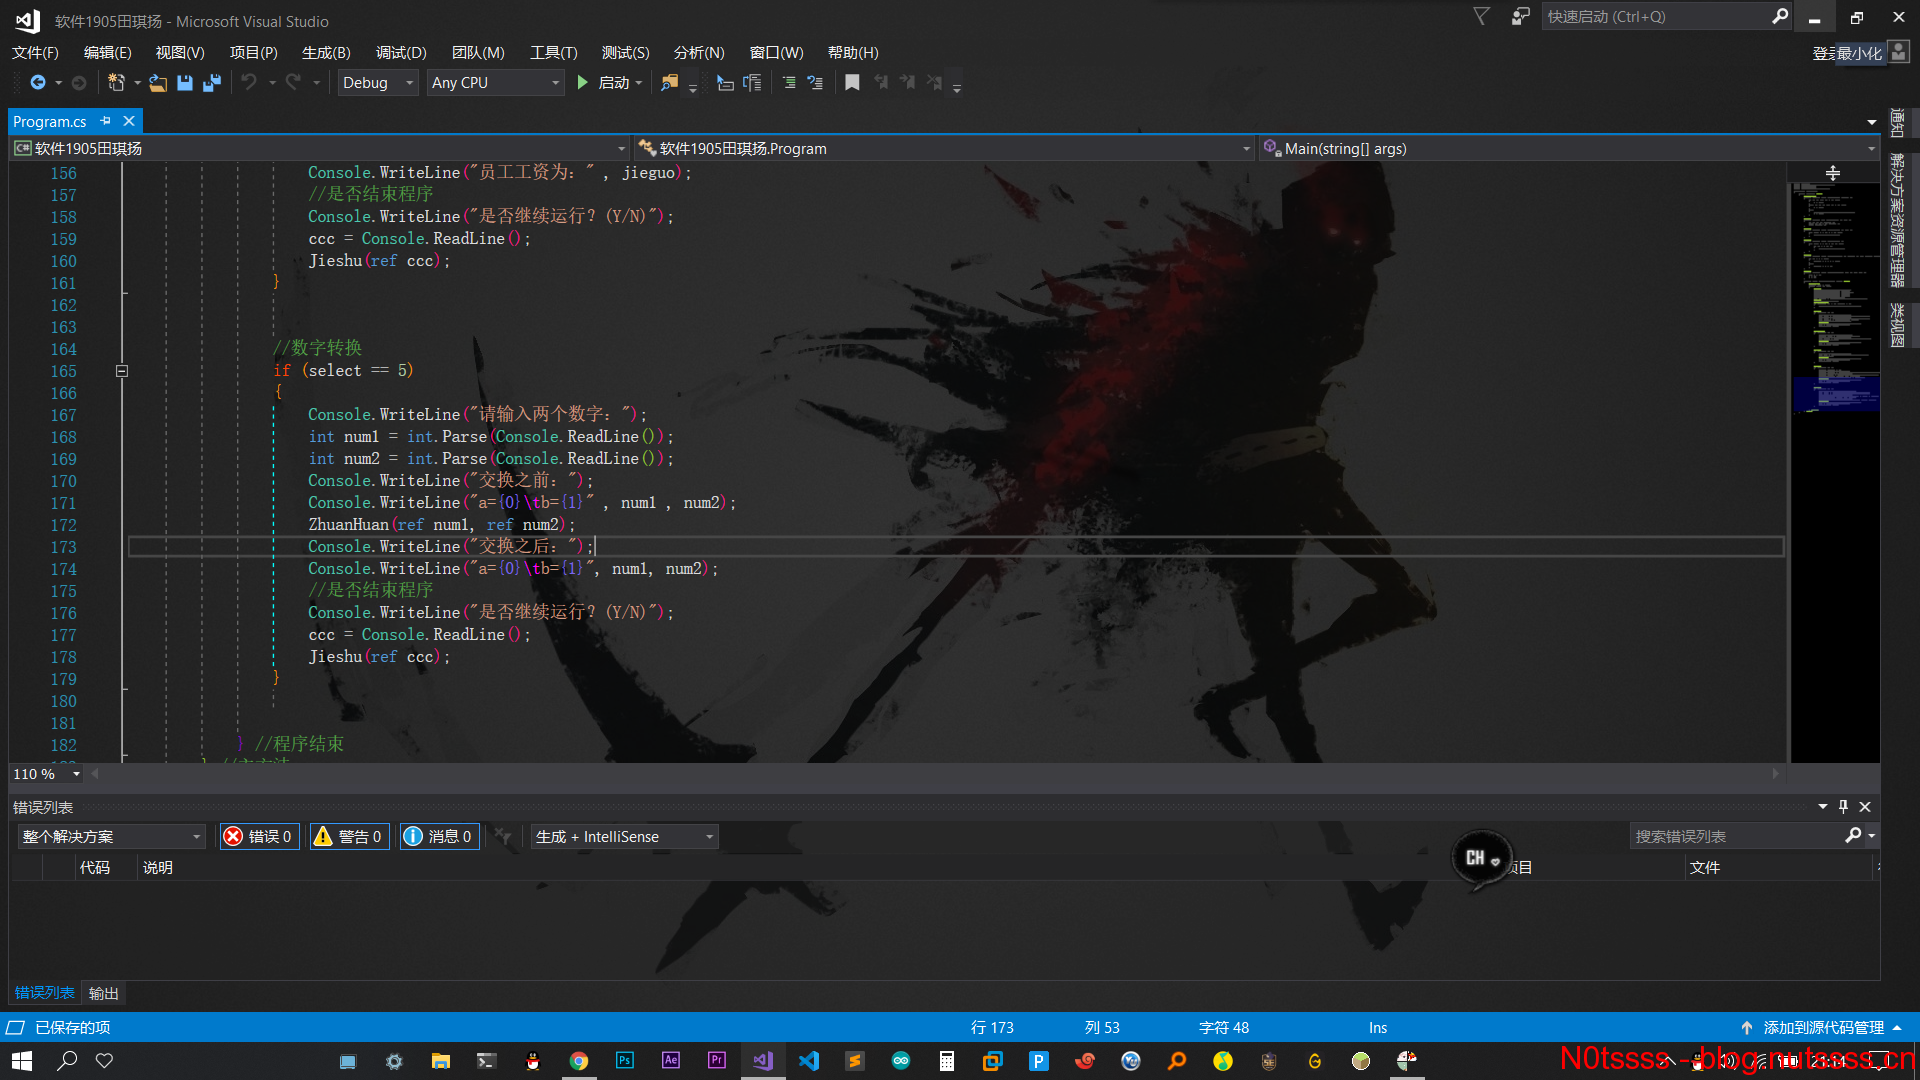Open the 视图(V) menu
The height and width of the screenshot is (1080, 1920).
click(180, 52)
